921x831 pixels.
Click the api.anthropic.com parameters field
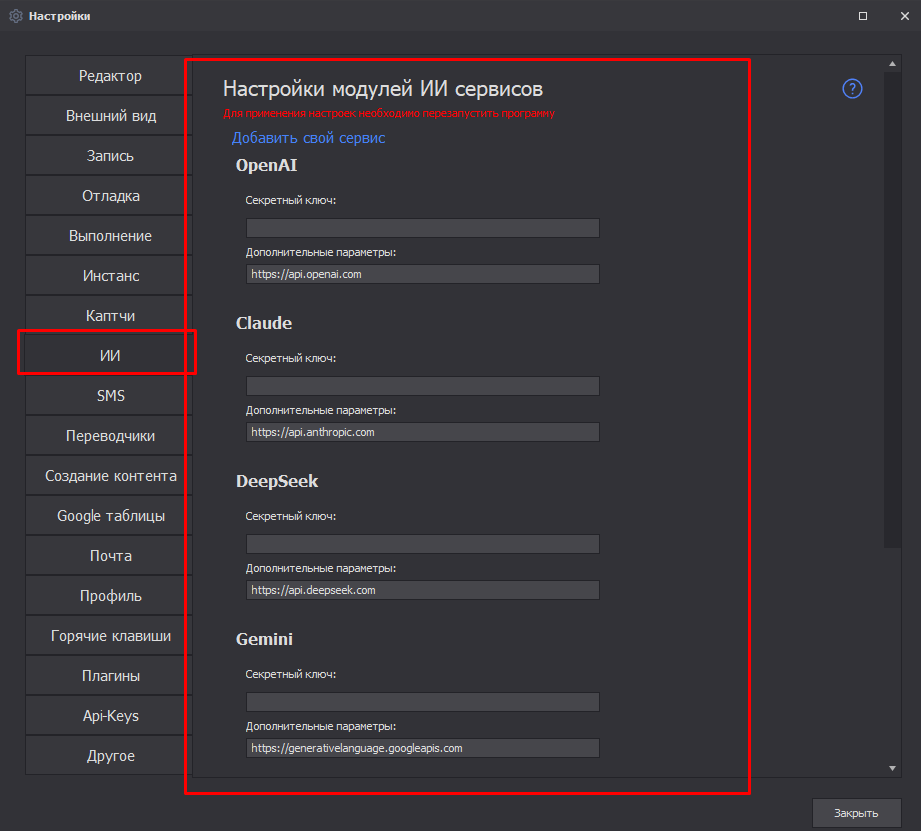[x=422, y=432]
